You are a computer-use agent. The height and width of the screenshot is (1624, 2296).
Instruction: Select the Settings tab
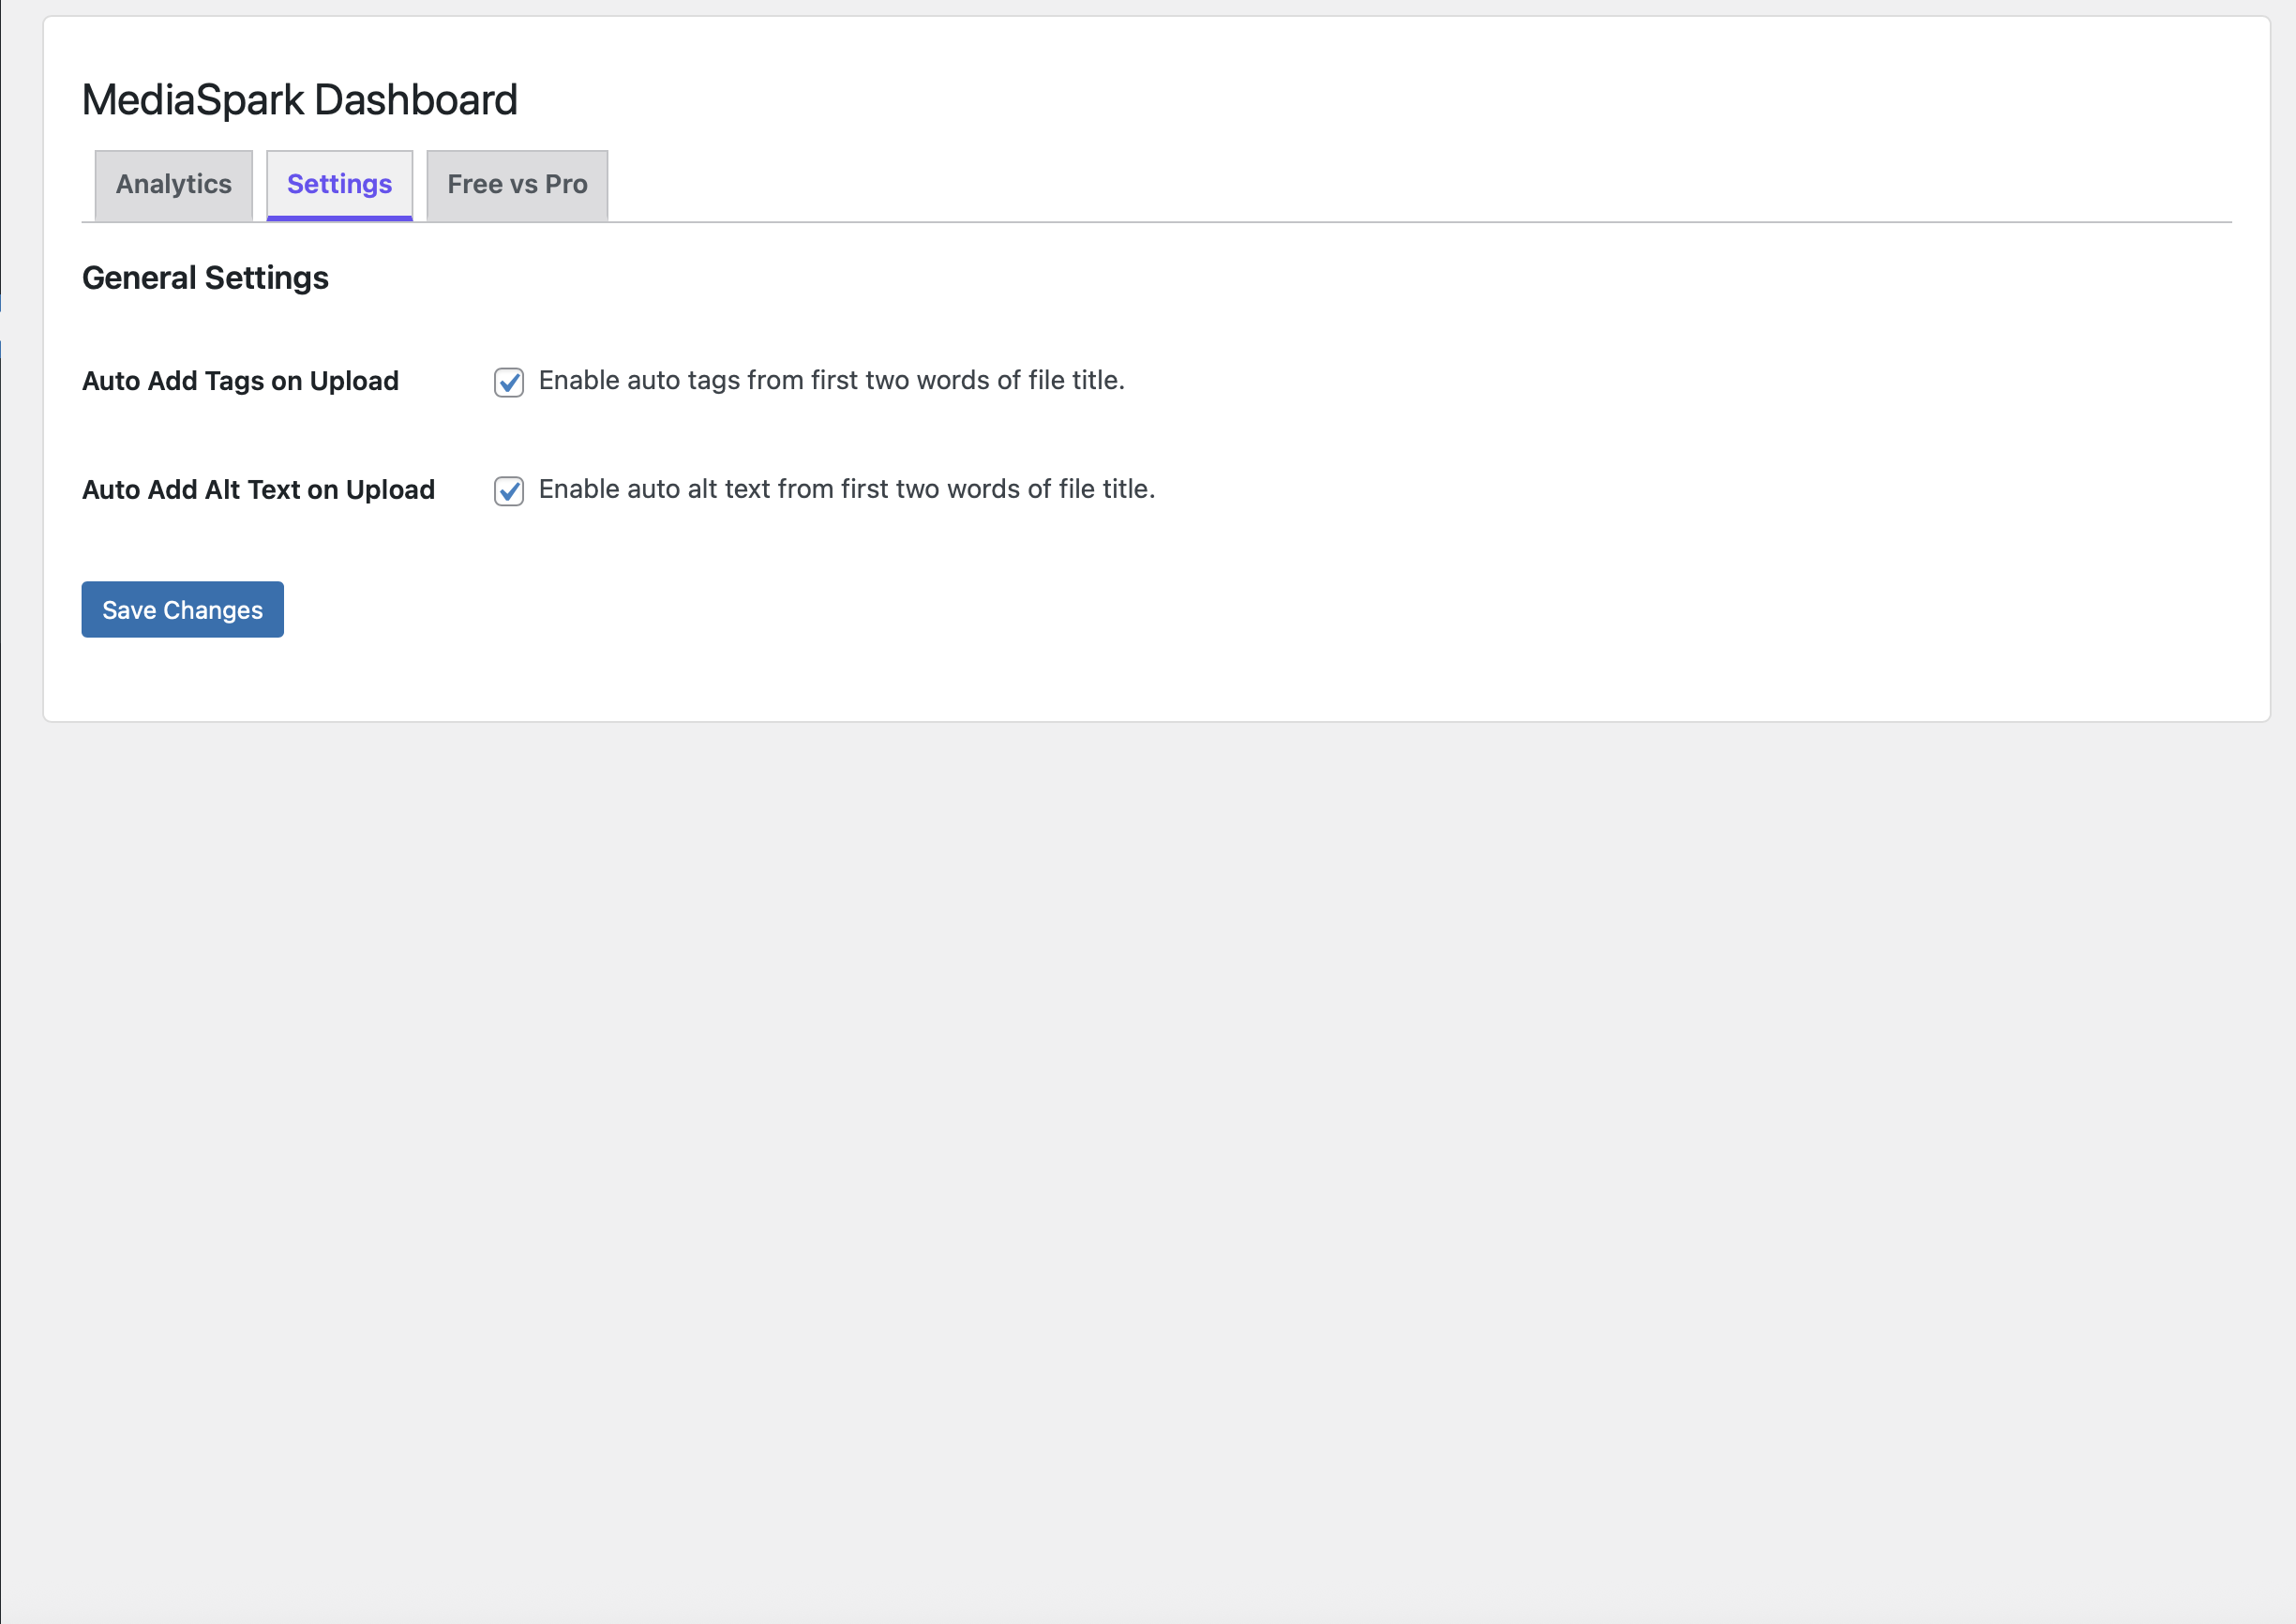tap(339, 185)
